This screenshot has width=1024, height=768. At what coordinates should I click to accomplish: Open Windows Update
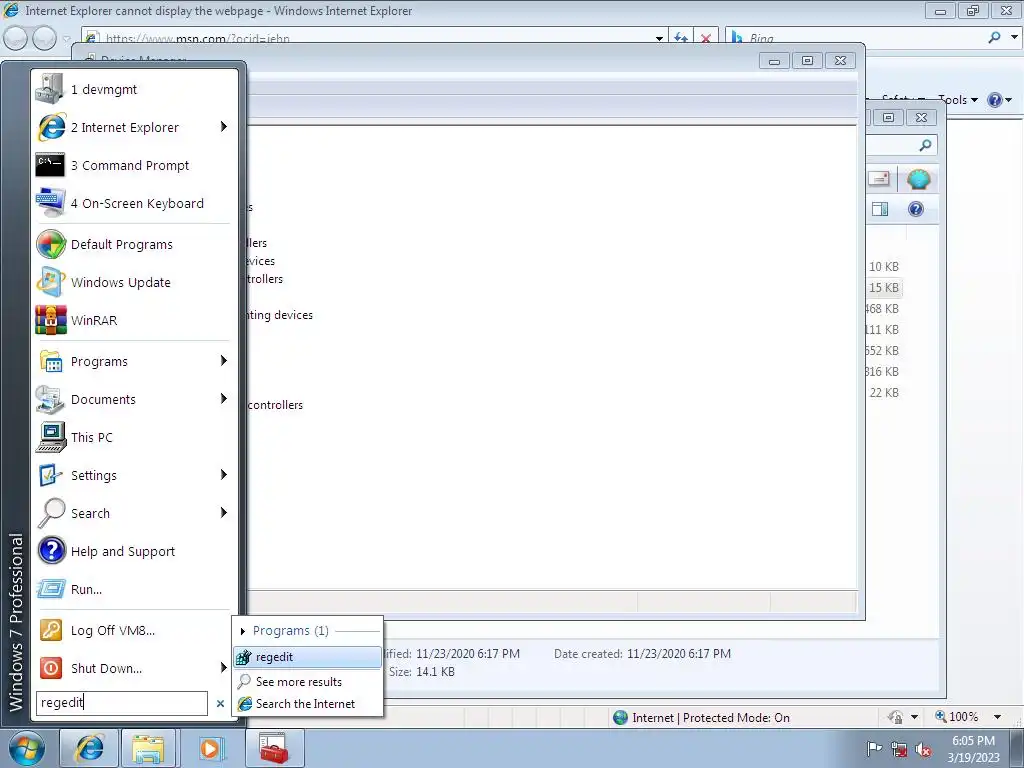pos(135,282)
